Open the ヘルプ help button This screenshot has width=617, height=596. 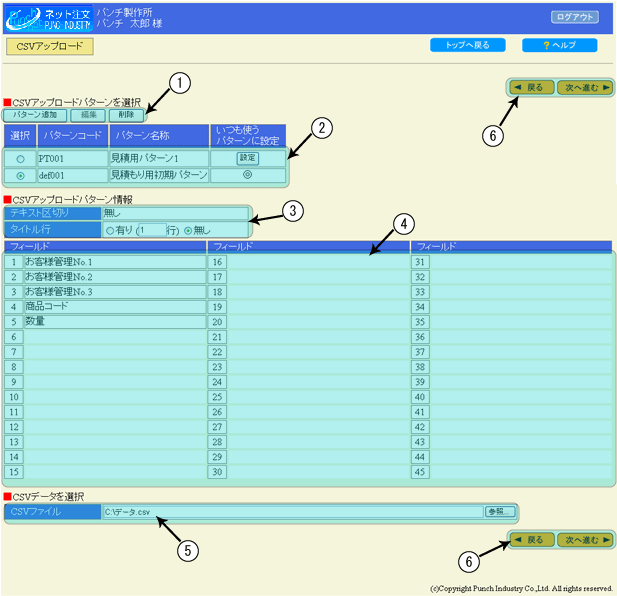559,45
